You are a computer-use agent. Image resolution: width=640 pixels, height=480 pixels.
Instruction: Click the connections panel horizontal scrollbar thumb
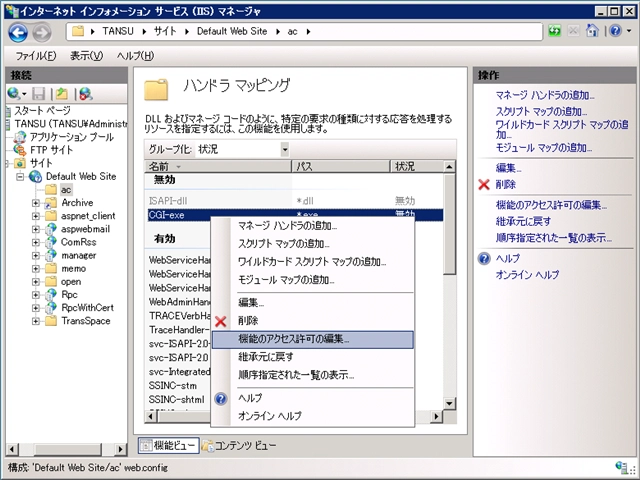pyautogui.click(x=67, y=449)
